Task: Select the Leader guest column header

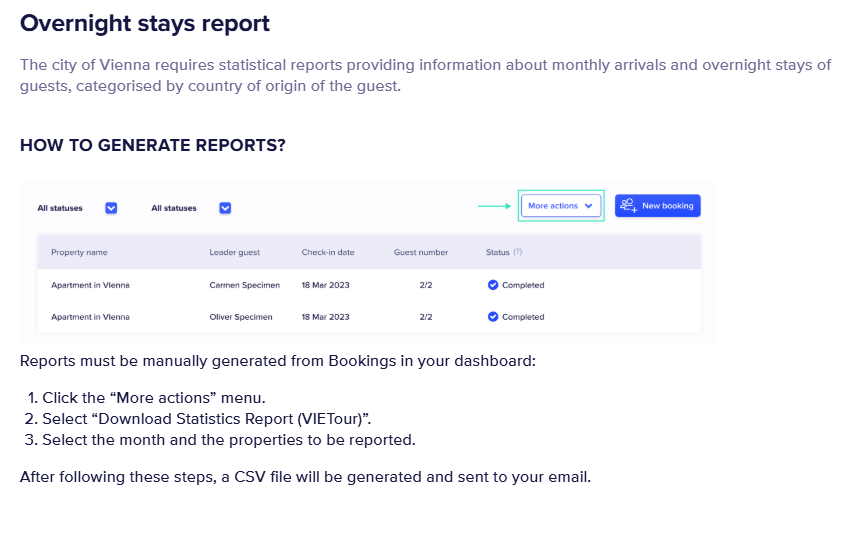Action: [233, 253]
